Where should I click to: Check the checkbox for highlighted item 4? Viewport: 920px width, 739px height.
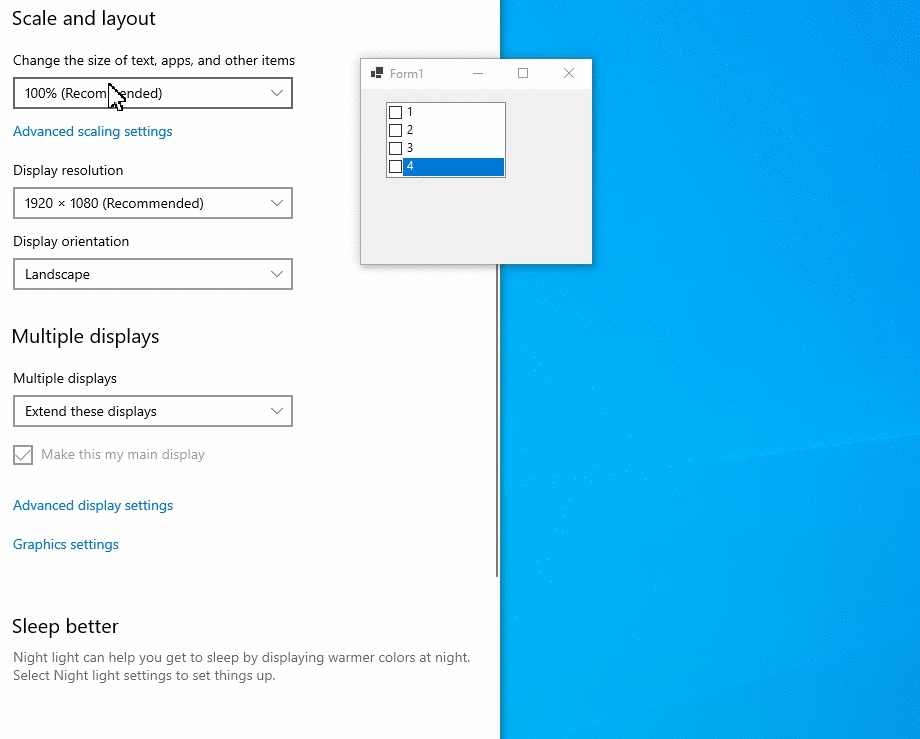point(396,166)
